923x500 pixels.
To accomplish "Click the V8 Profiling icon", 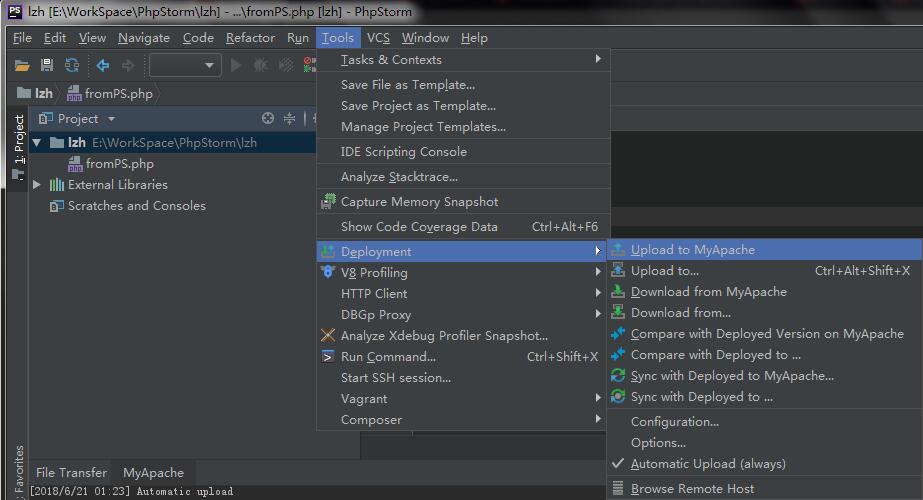I will click(328, 272).
